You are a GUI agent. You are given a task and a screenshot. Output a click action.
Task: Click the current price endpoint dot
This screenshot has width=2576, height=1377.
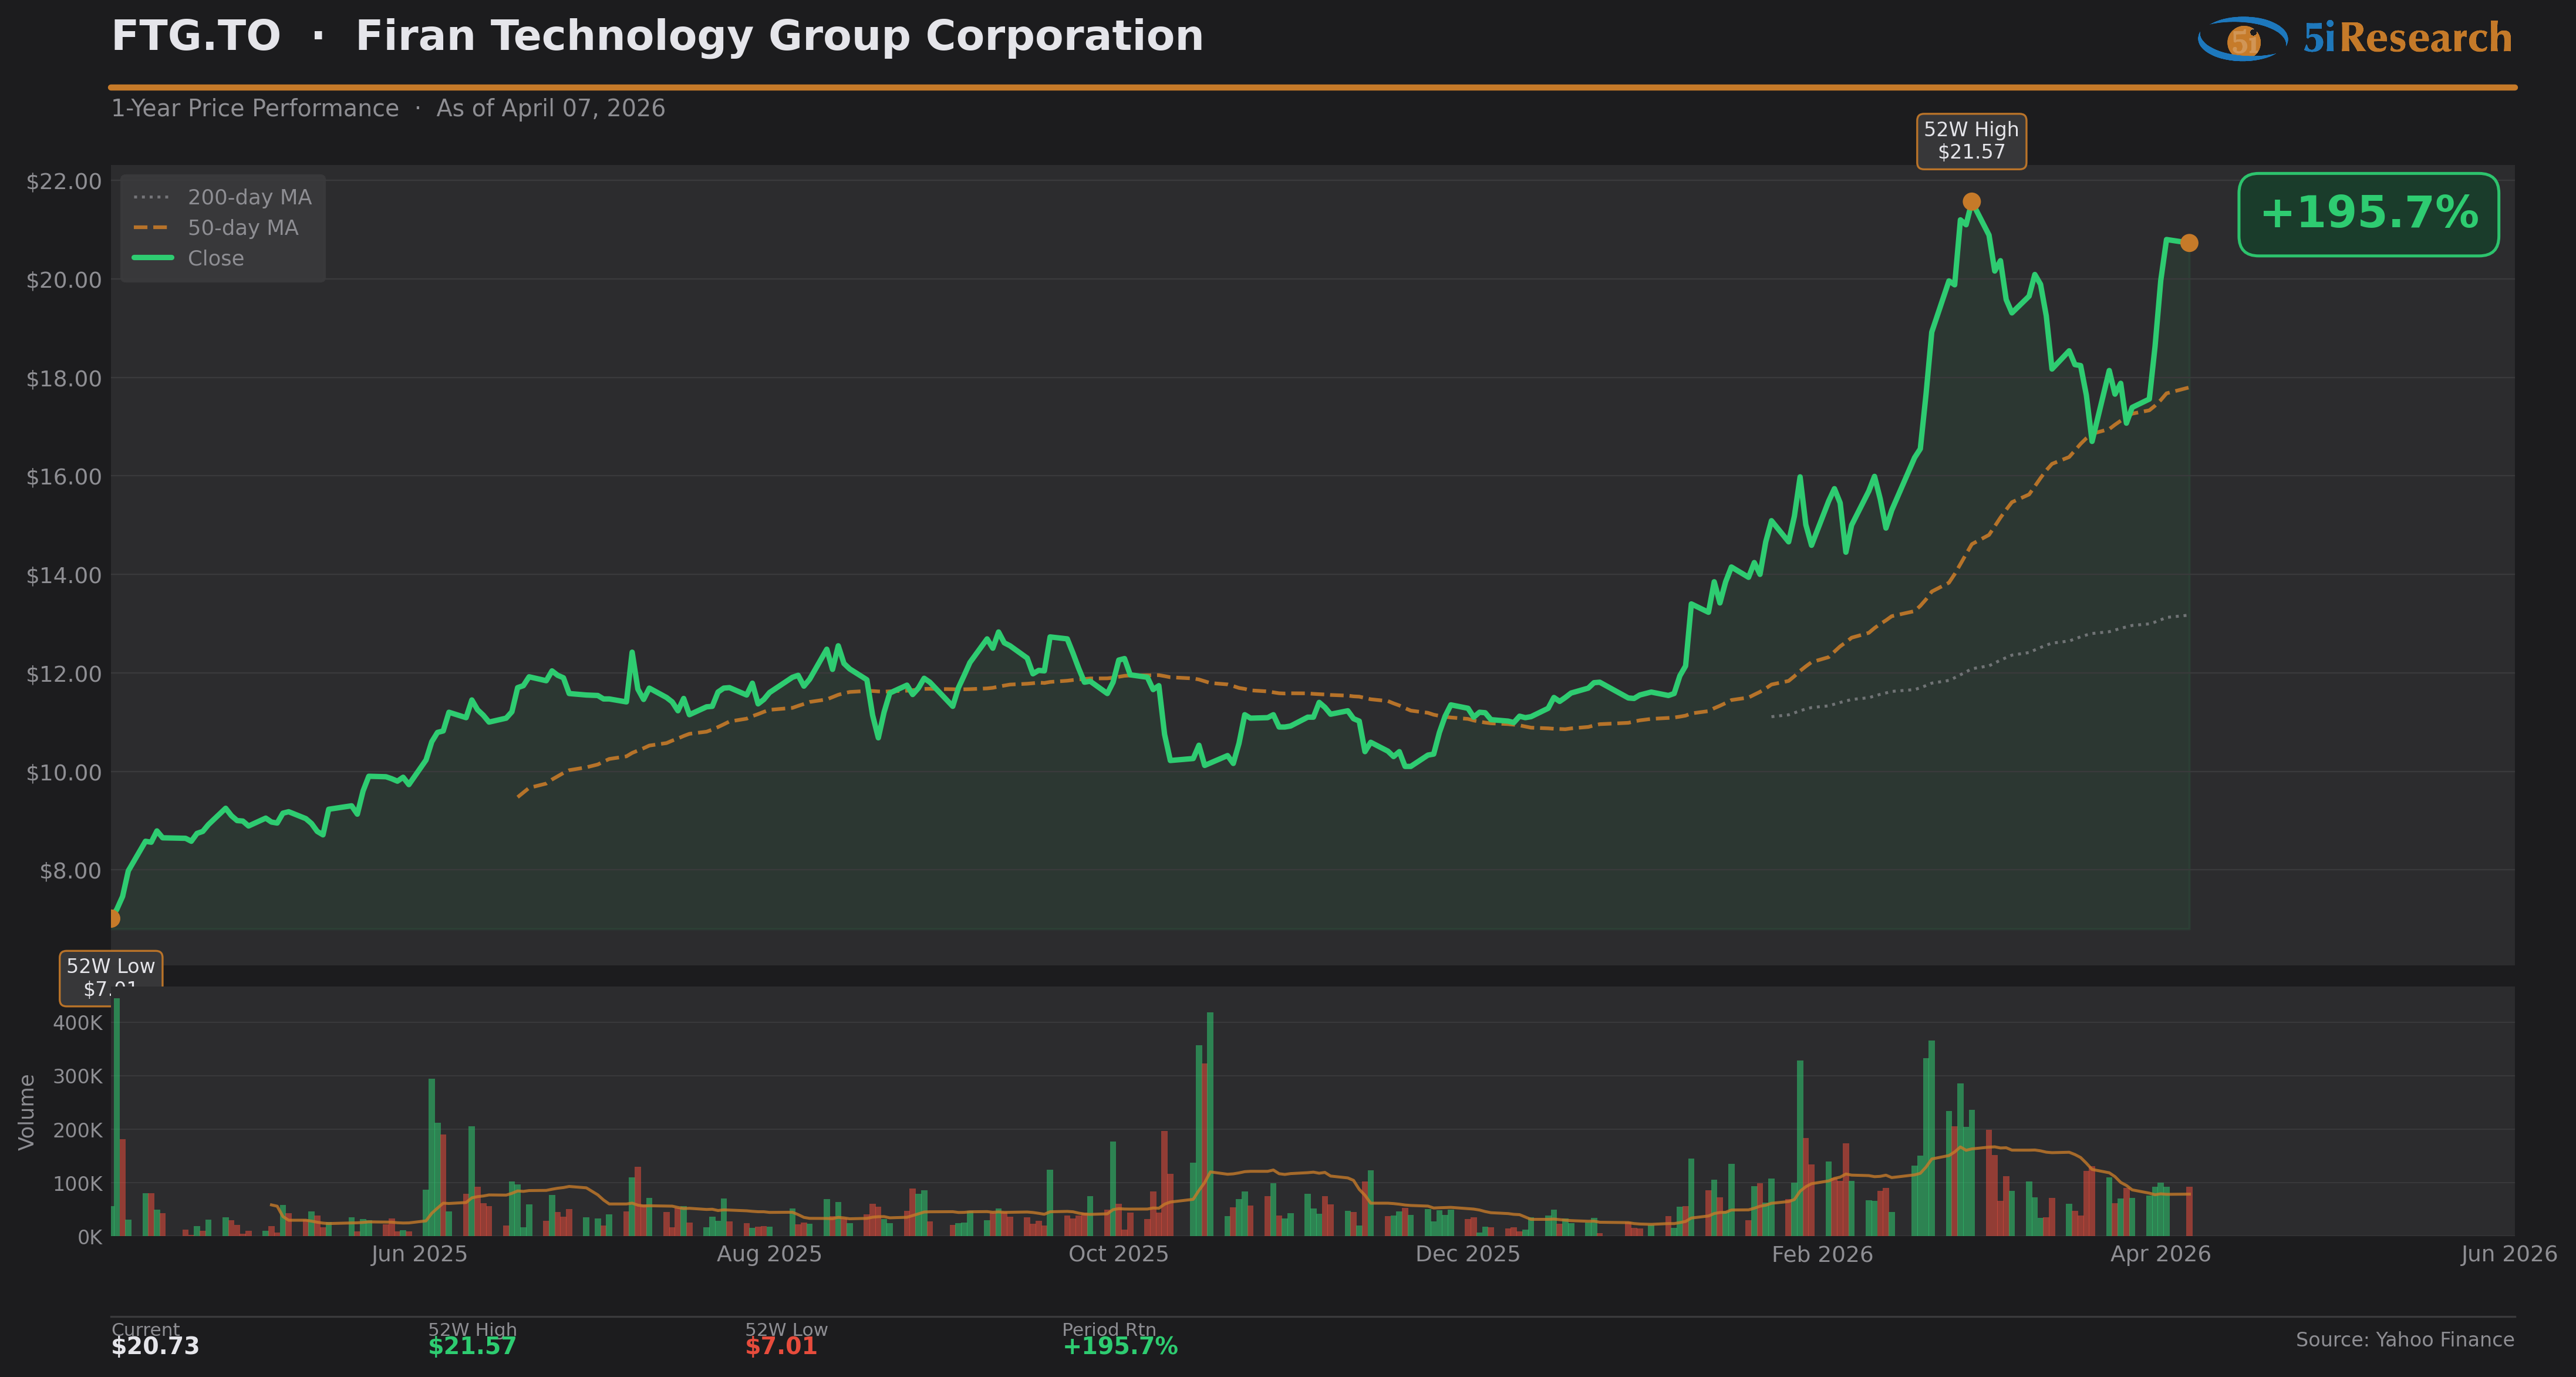click(2189, 243)
